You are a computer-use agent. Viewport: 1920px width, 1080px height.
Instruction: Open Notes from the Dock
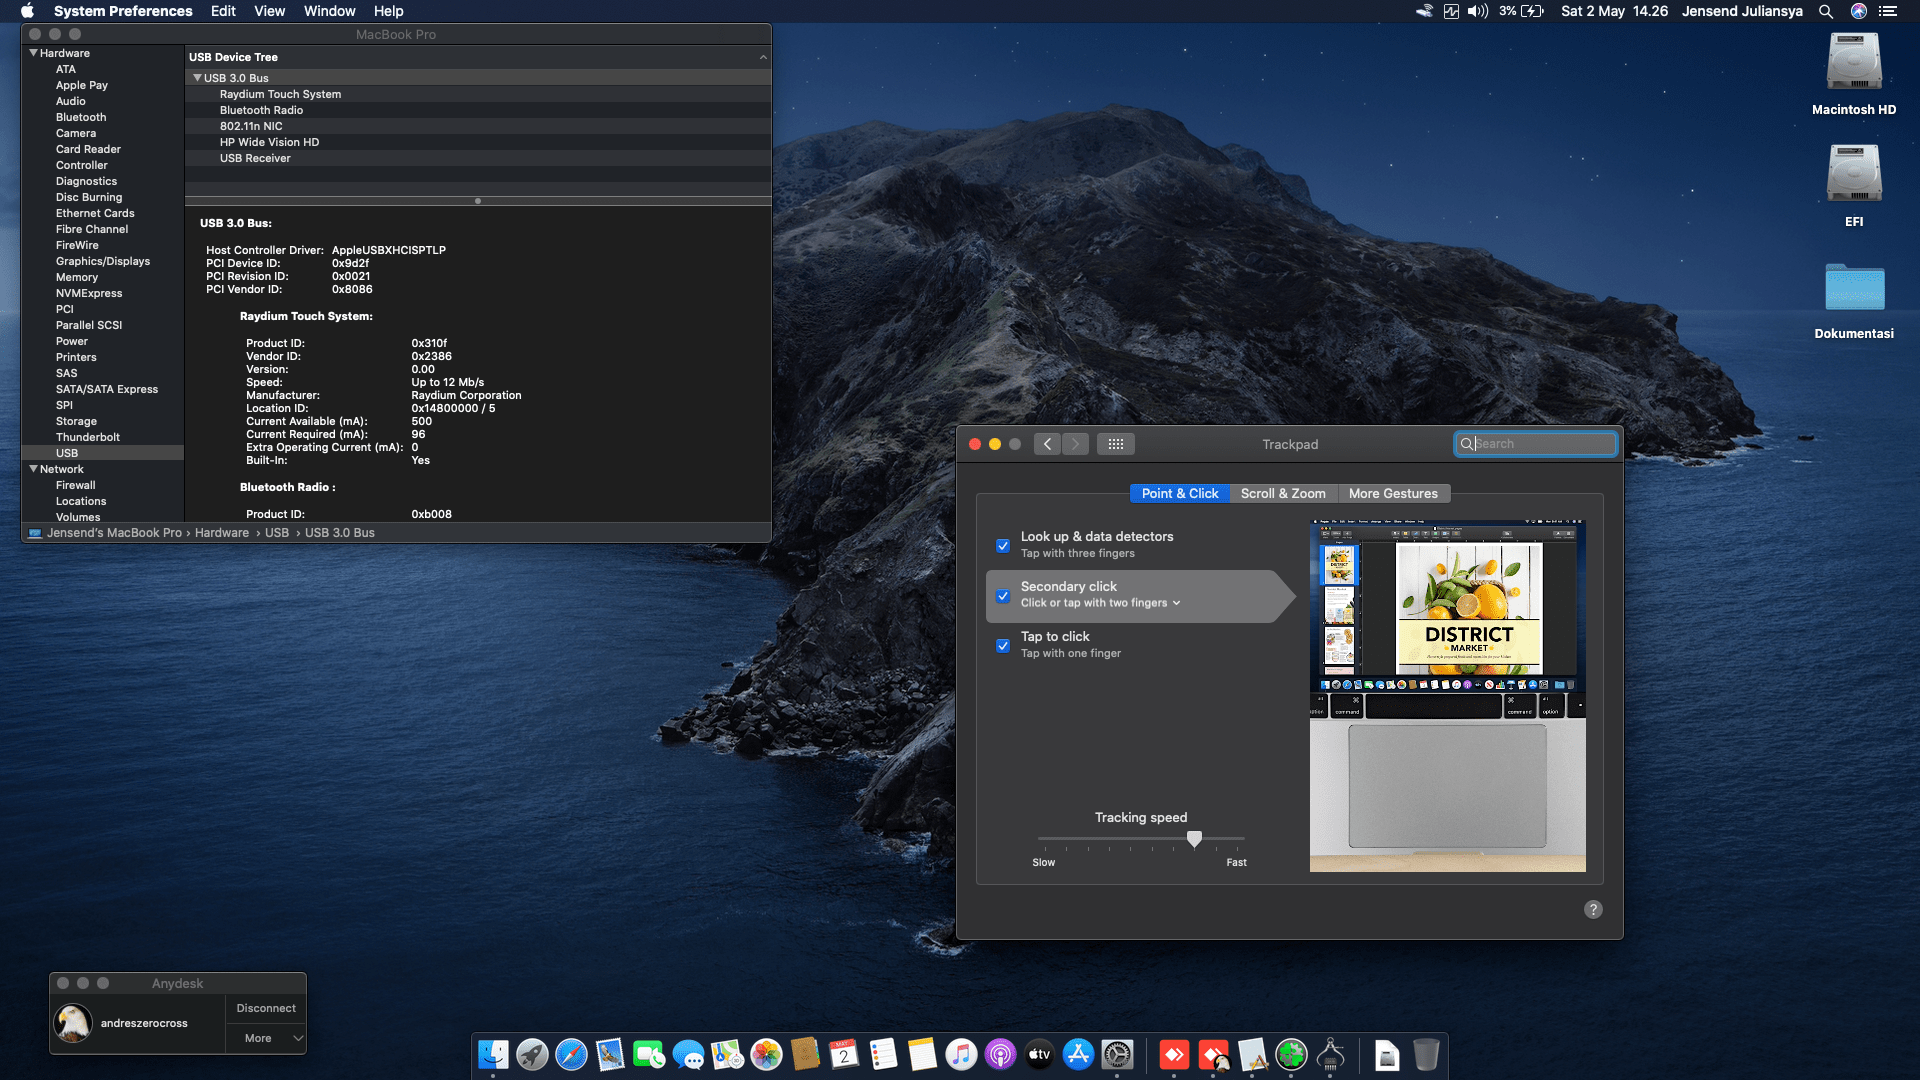coord(922,1054)
